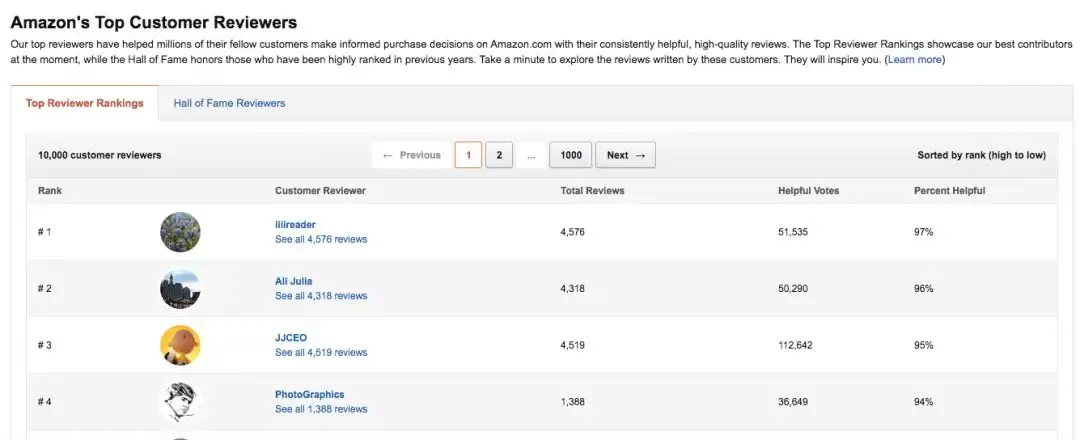The image size is (1080, 440).
Task: See all 1,388 reviews
Action: click(x=321, y=409)
